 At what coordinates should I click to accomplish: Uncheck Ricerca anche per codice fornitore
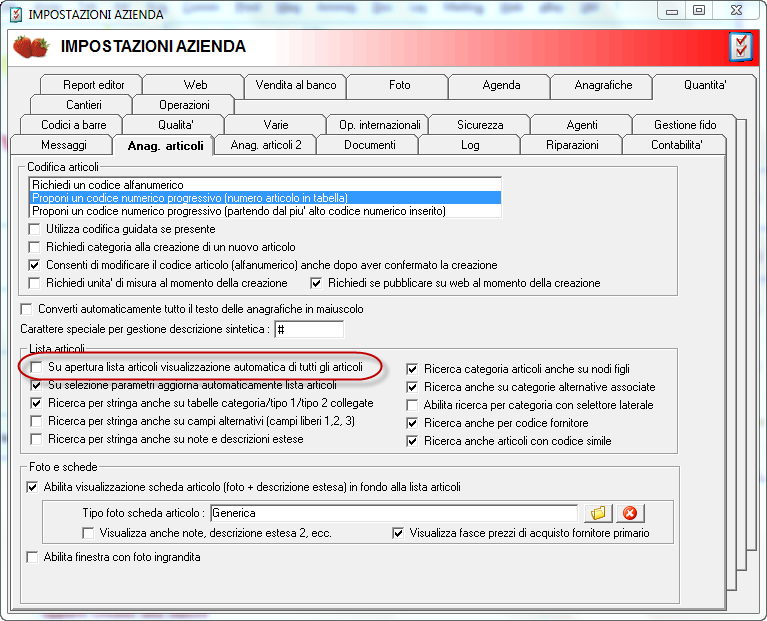tap(412, 423)
